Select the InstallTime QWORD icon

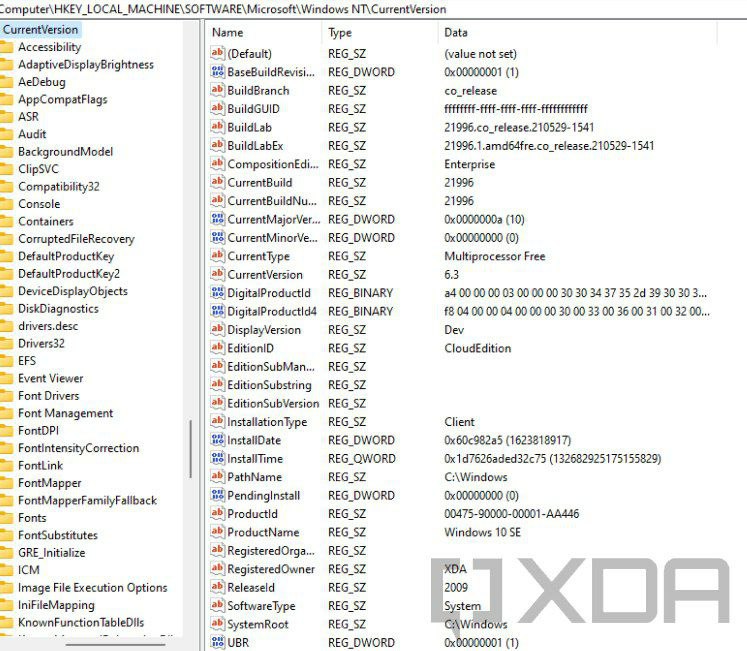coord(217,458)
